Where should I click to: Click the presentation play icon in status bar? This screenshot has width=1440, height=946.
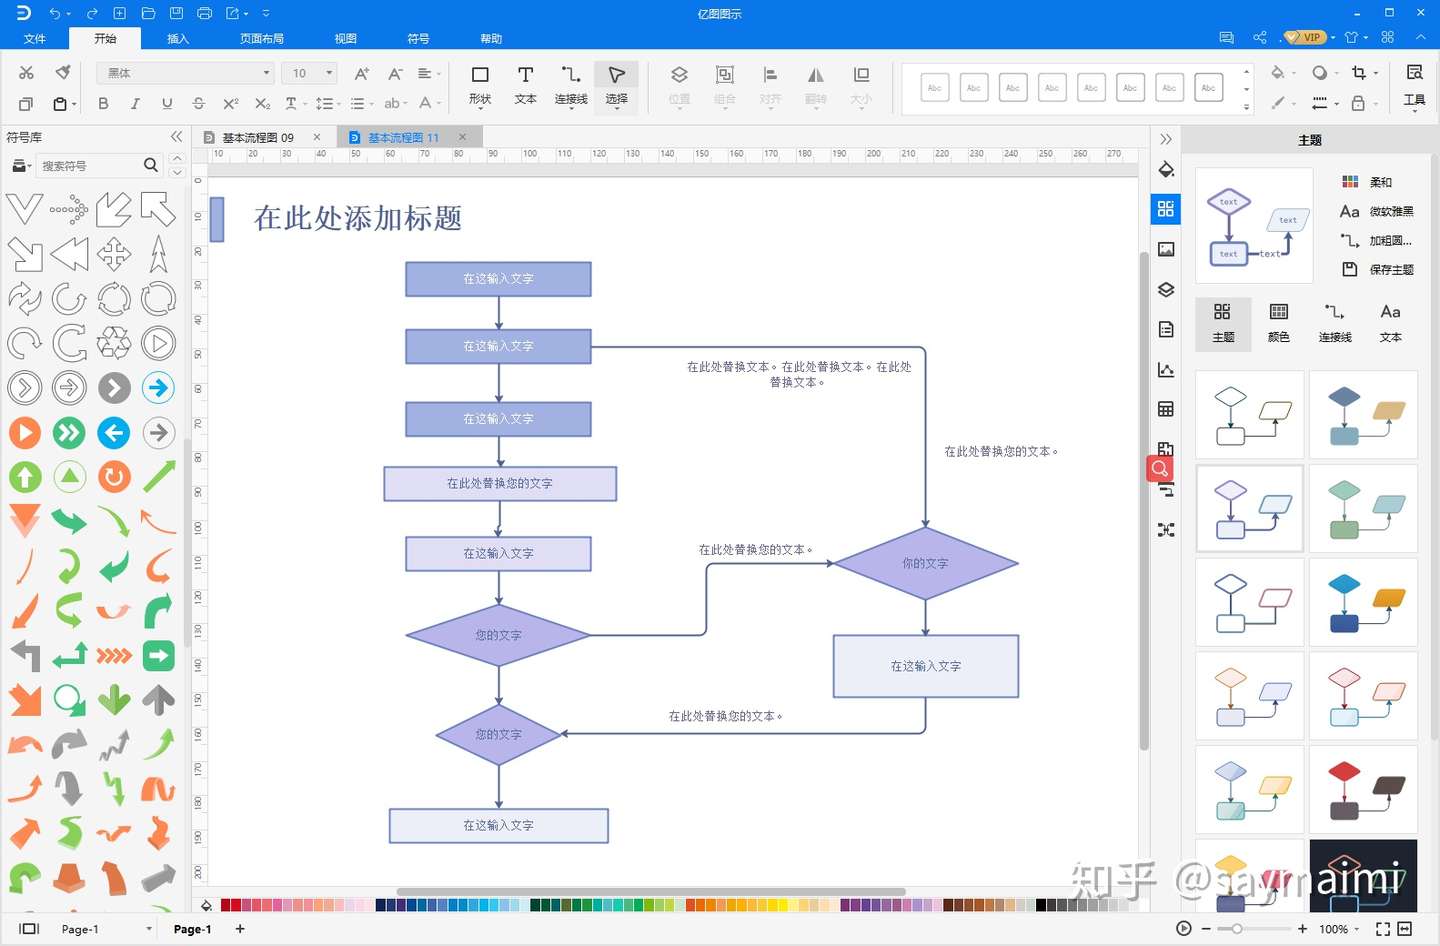(1184, 929)
